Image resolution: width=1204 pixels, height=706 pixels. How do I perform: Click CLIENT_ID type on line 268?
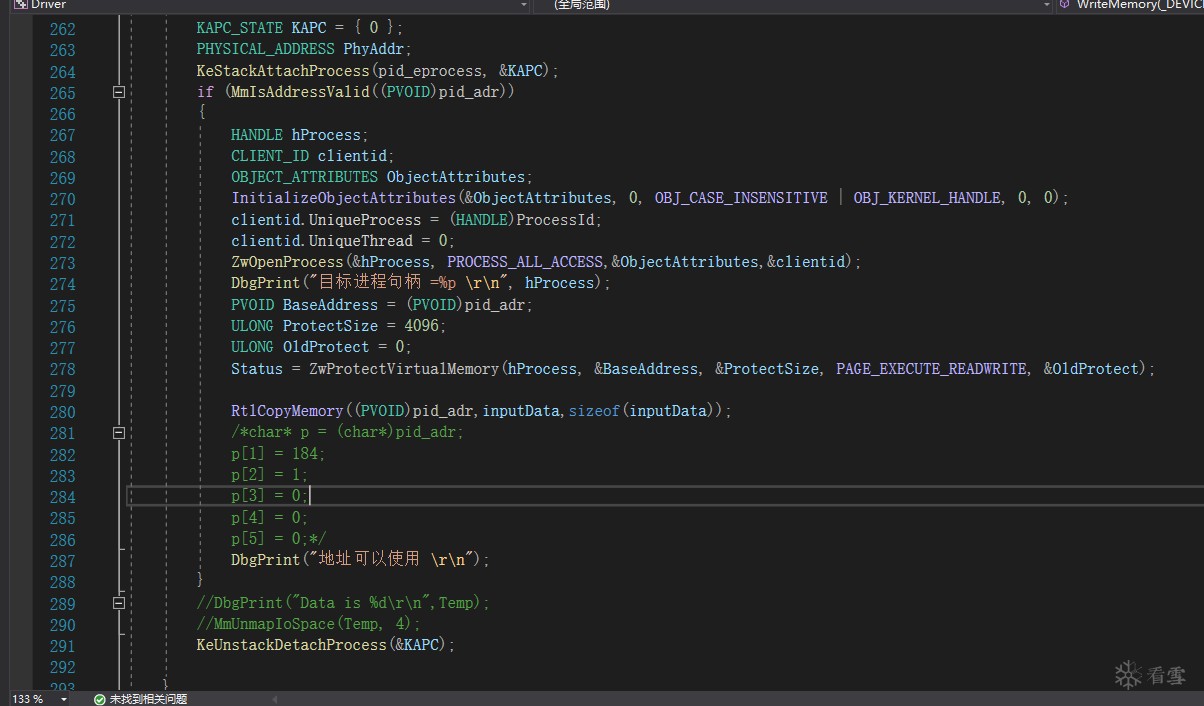point(270,156)
